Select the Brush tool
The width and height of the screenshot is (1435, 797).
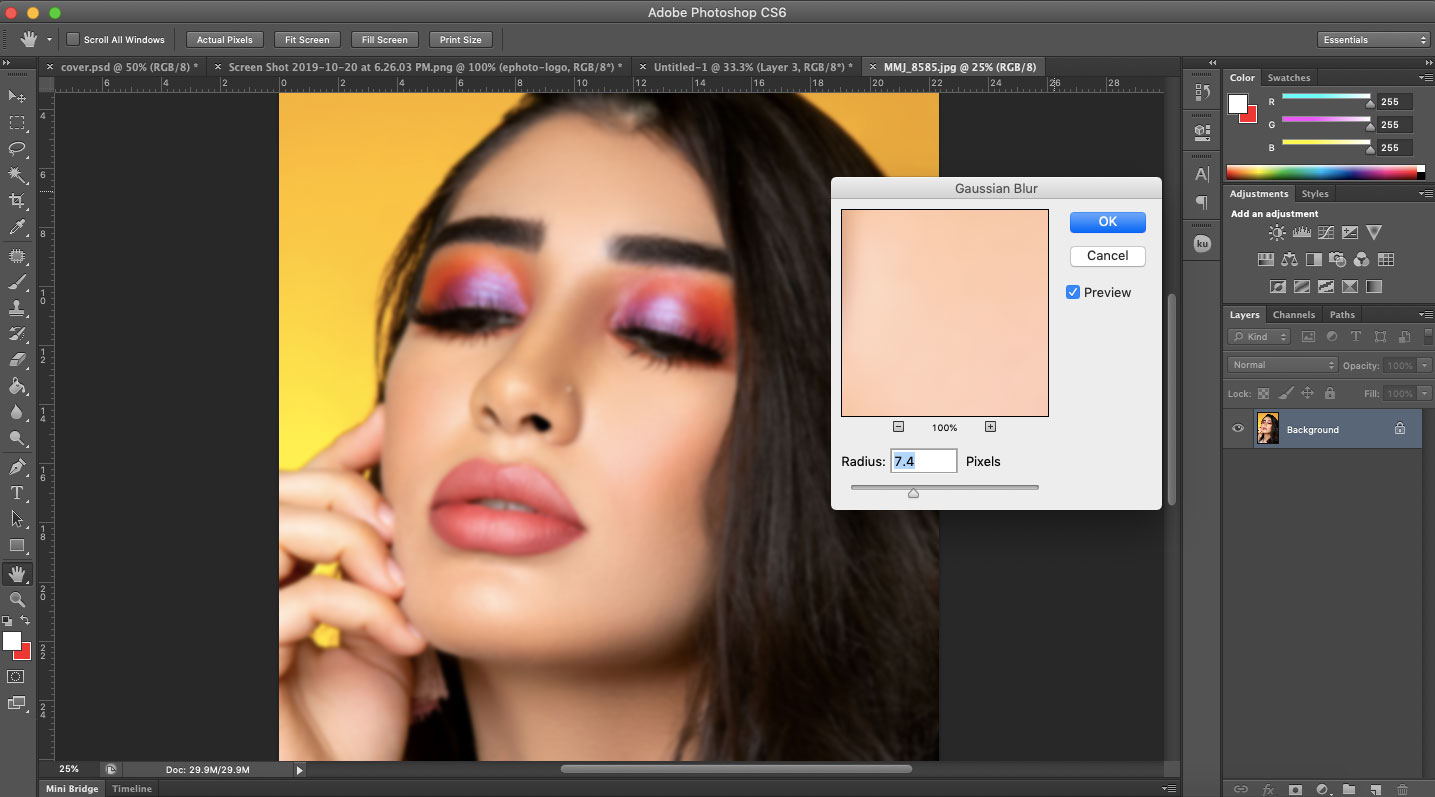(x=17, y=282)
